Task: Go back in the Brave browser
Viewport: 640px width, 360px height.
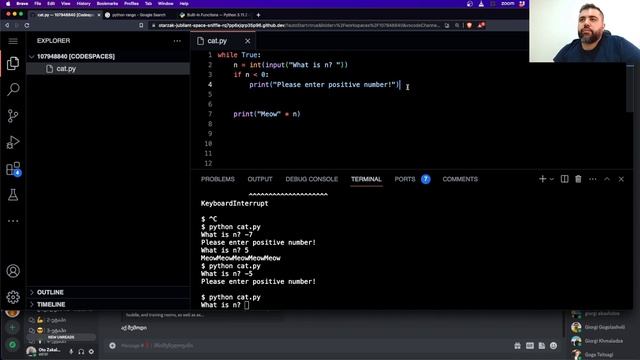Action: (7, 25)
